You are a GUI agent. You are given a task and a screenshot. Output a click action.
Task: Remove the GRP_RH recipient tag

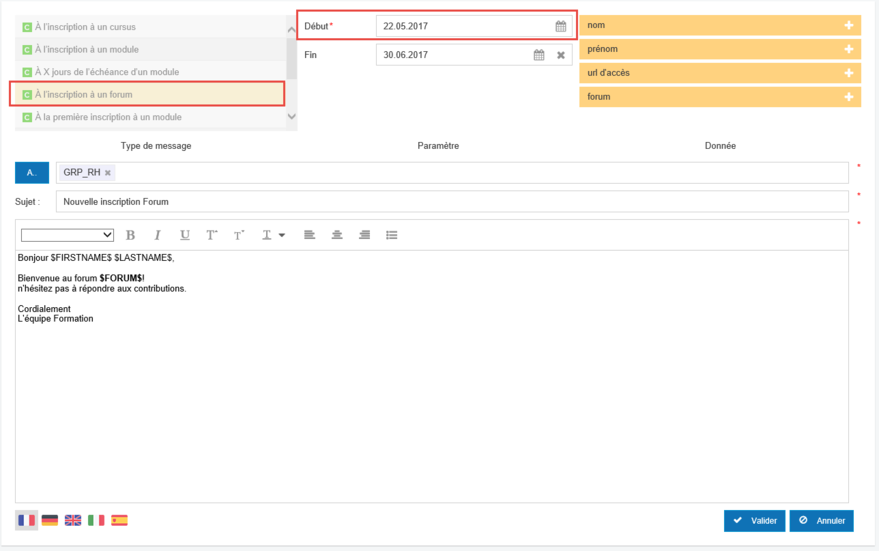pyautogui.click(x=108, y=173)
